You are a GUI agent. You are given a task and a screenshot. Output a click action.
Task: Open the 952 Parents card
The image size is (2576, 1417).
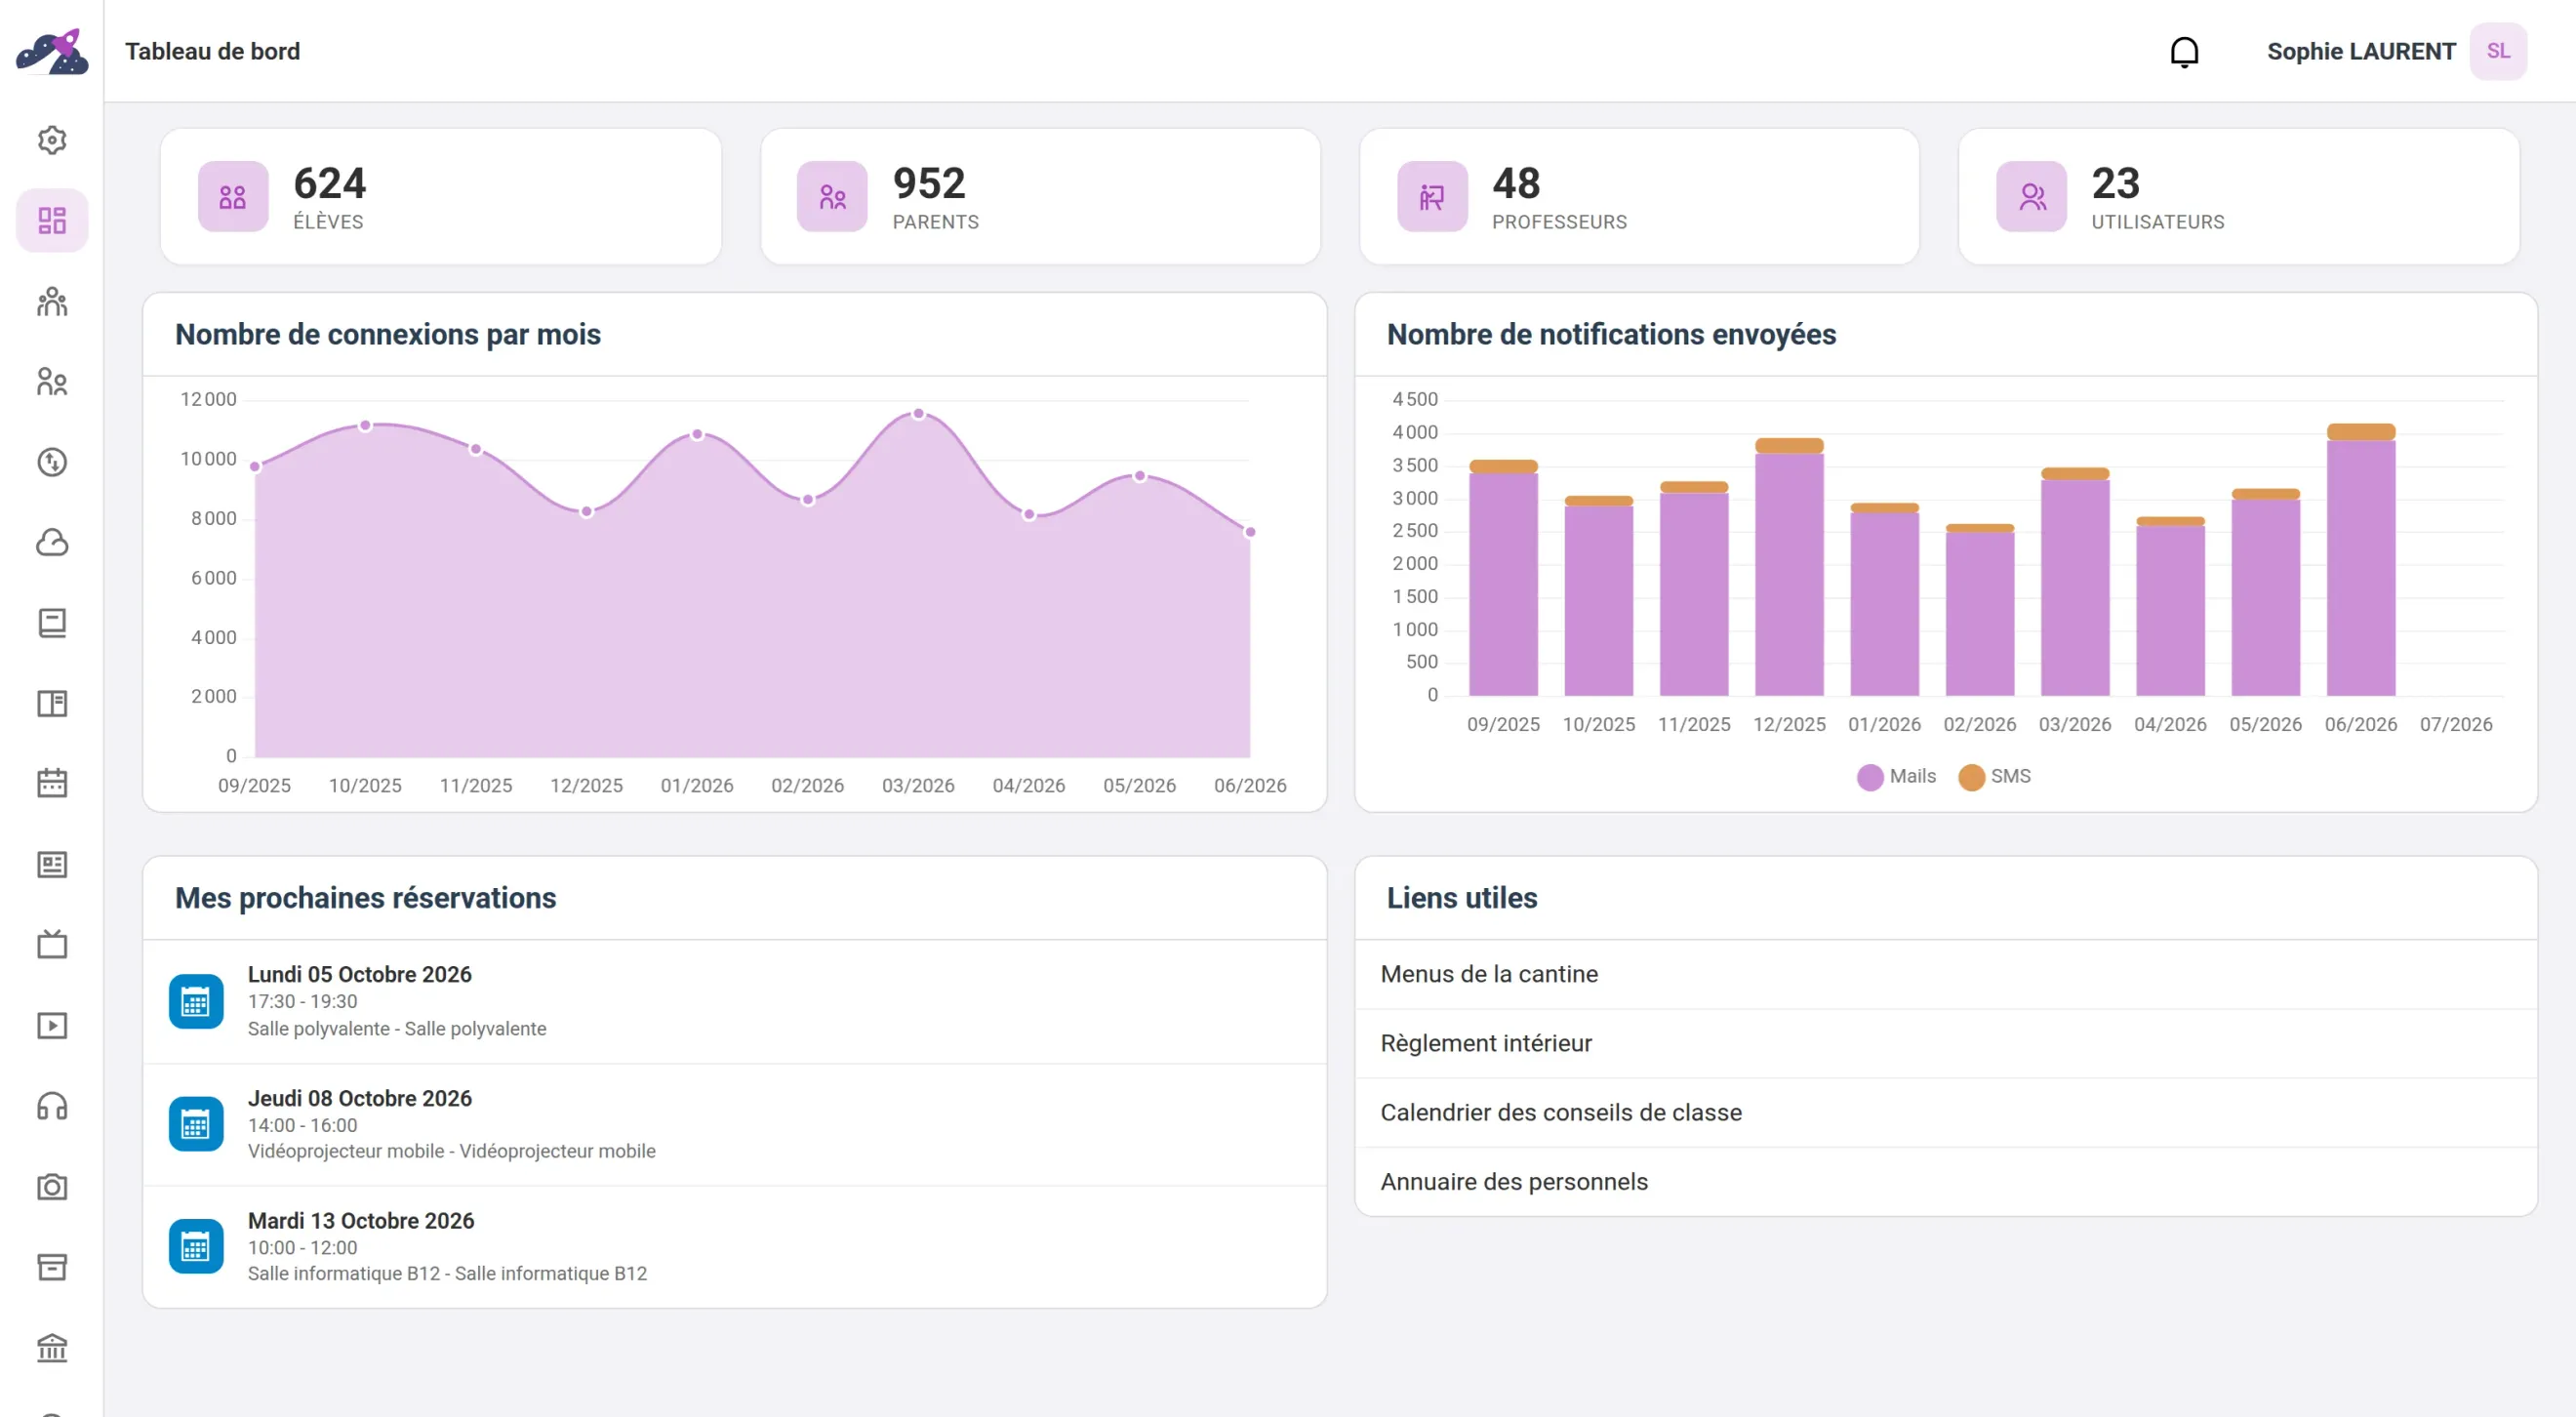(x=1040, y=197)
